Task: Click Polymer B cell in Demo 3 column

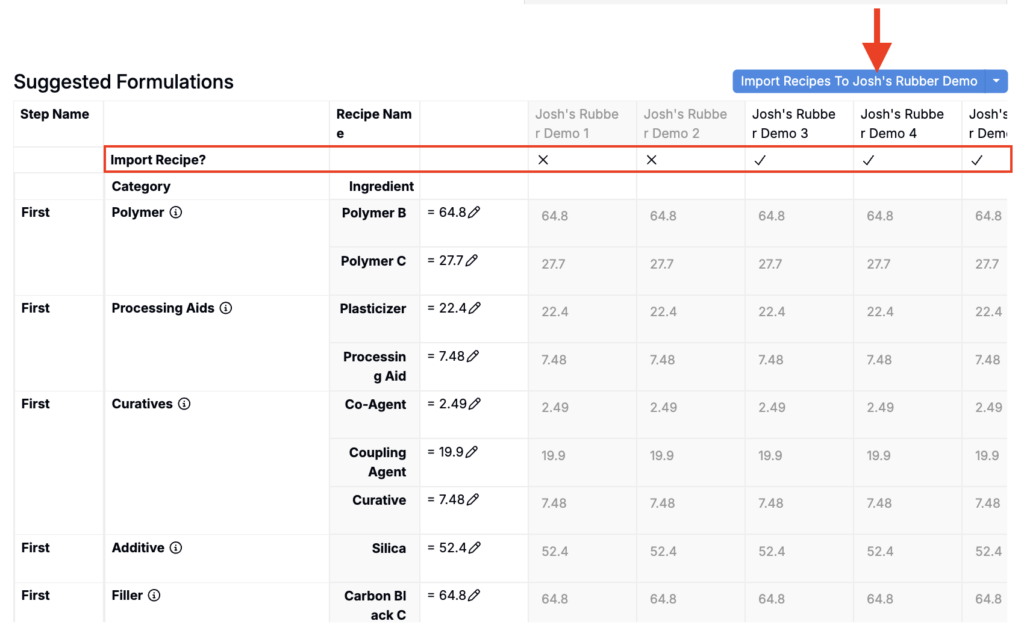Action: point(799,223)
